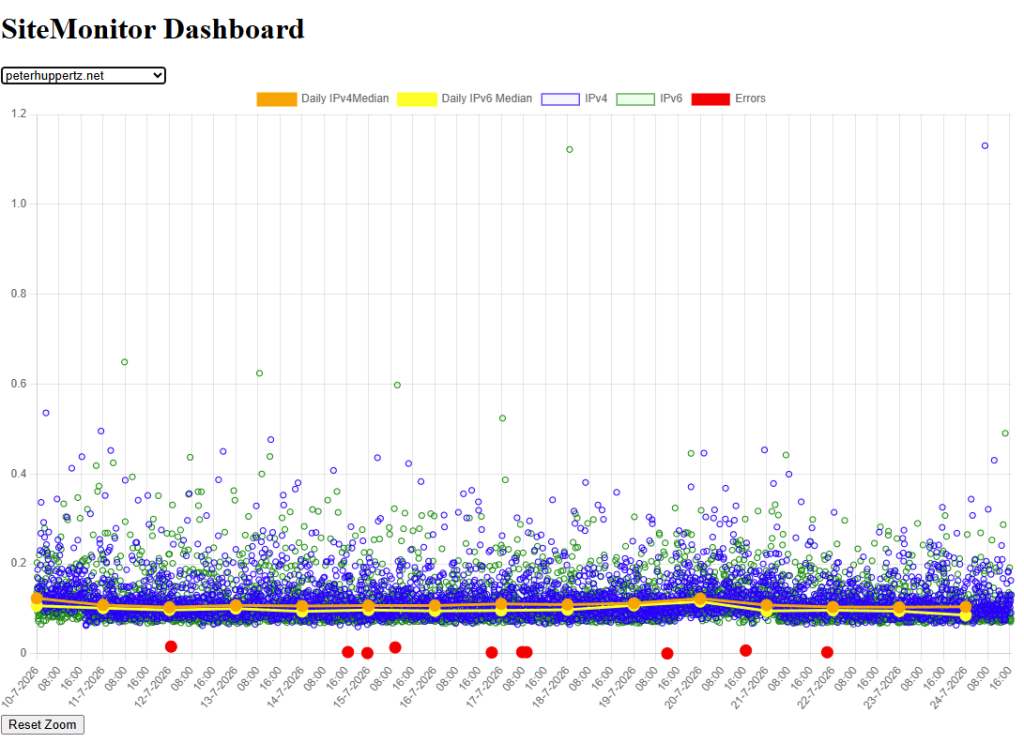This screenshot has width=1024, height=743.
Task: Hide the IPv4 dataset via legend box
Action: [x=560, y=99]
